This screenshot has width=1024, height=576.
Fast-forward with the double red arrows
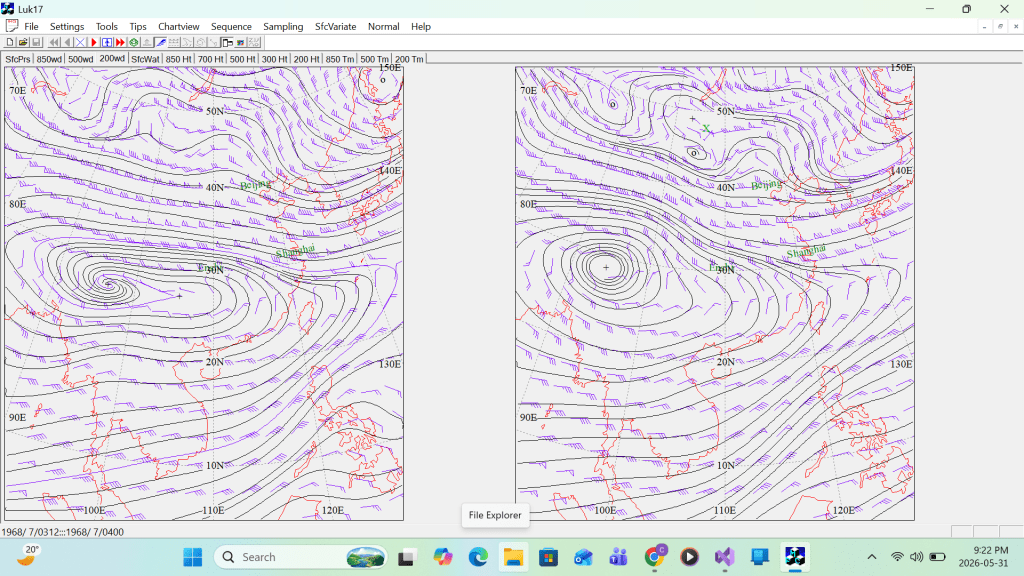[120, 42]
